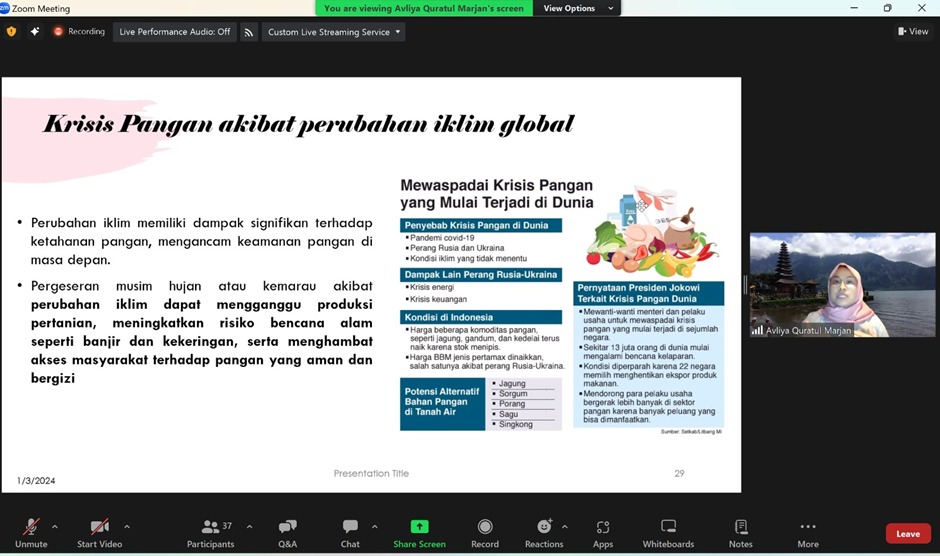The width and height of the screenshot is (940, 556).
Task: Open the Whiteboards tool
Action: [668, 533]
